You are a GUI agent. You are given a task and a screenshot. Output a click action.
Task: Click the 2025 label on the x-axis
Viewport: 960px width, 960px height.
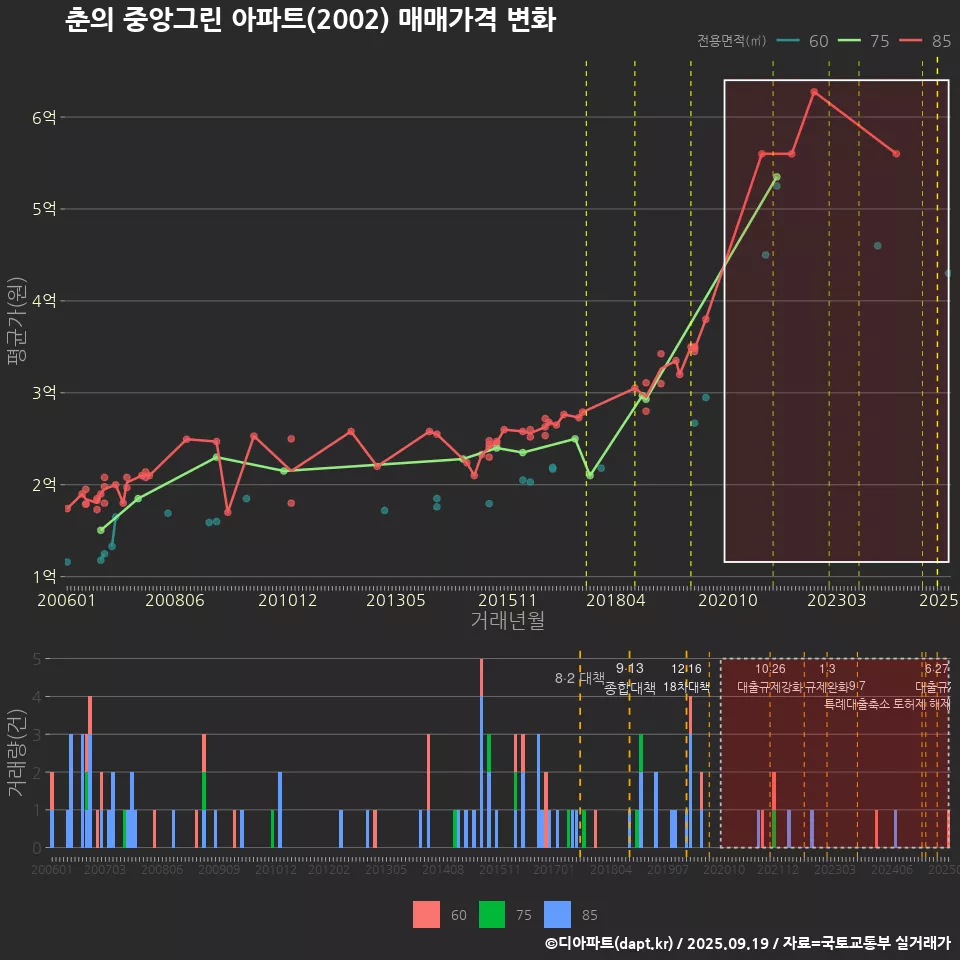pos(939,600)
